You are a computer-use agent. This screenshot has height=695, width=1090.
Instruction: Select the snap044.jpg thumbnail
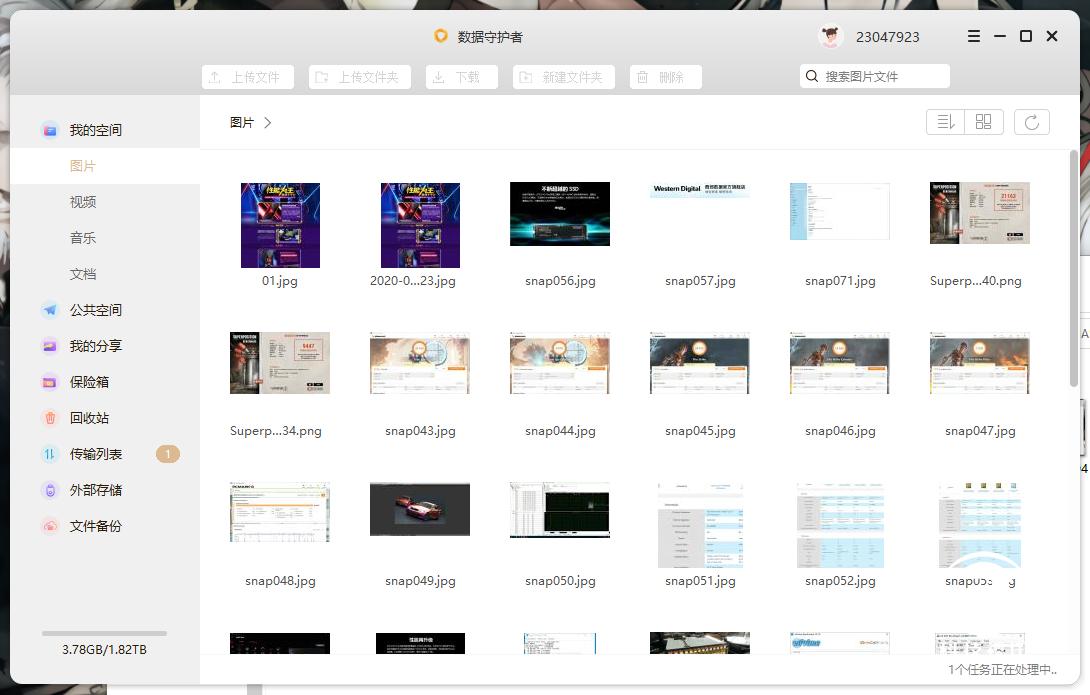point(560,363)
